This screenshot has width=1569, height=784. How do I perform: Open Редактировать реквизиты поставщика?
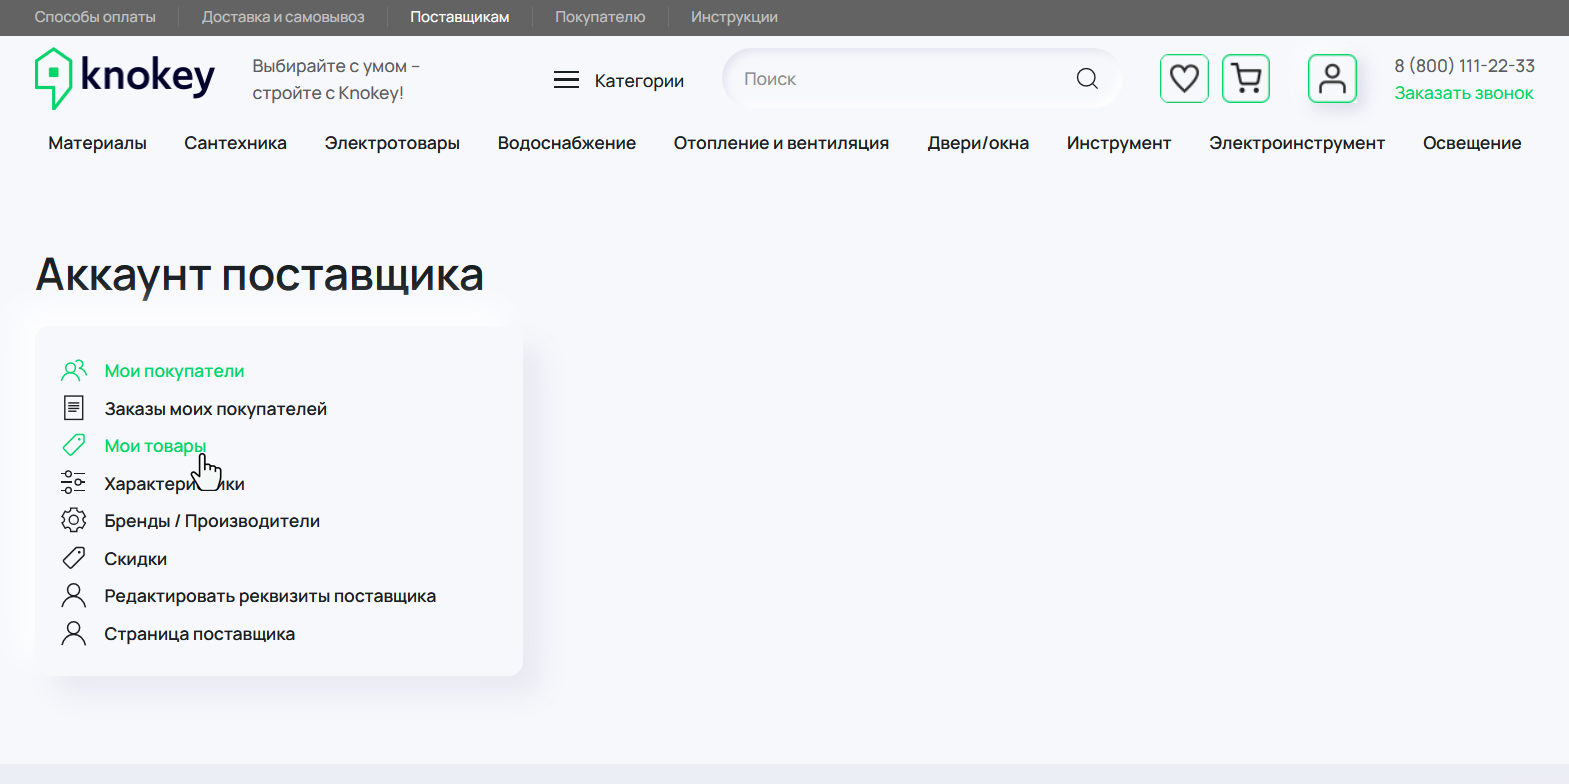[270, 596]
